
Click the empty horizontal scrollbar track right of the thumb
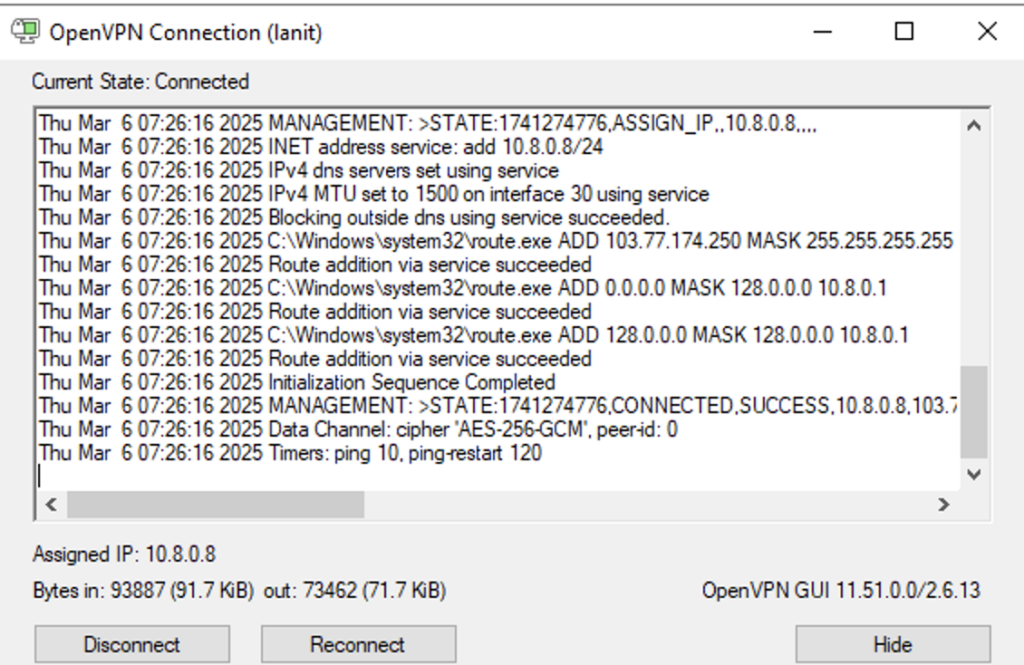pos(647,504)
